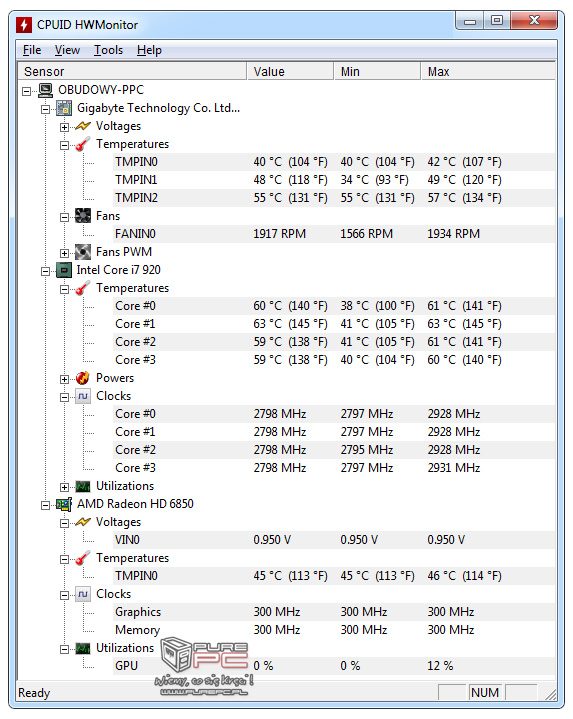
Task: Collapse the AMD Radeon Temperatures node
Action: tap(64, 559)
